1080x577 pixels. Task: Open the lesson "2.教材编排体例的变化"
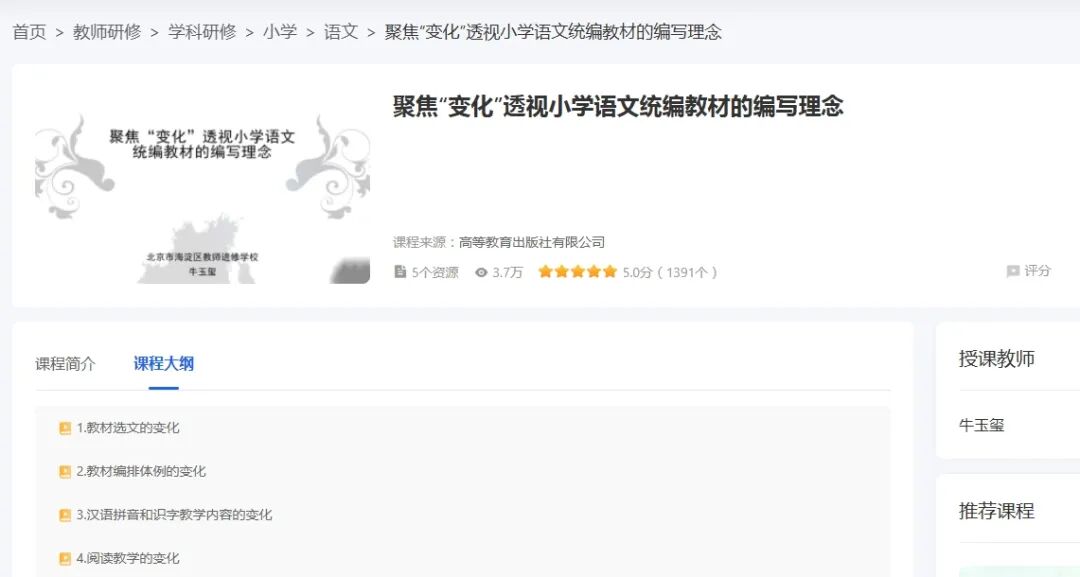click(x=141, y=471)
